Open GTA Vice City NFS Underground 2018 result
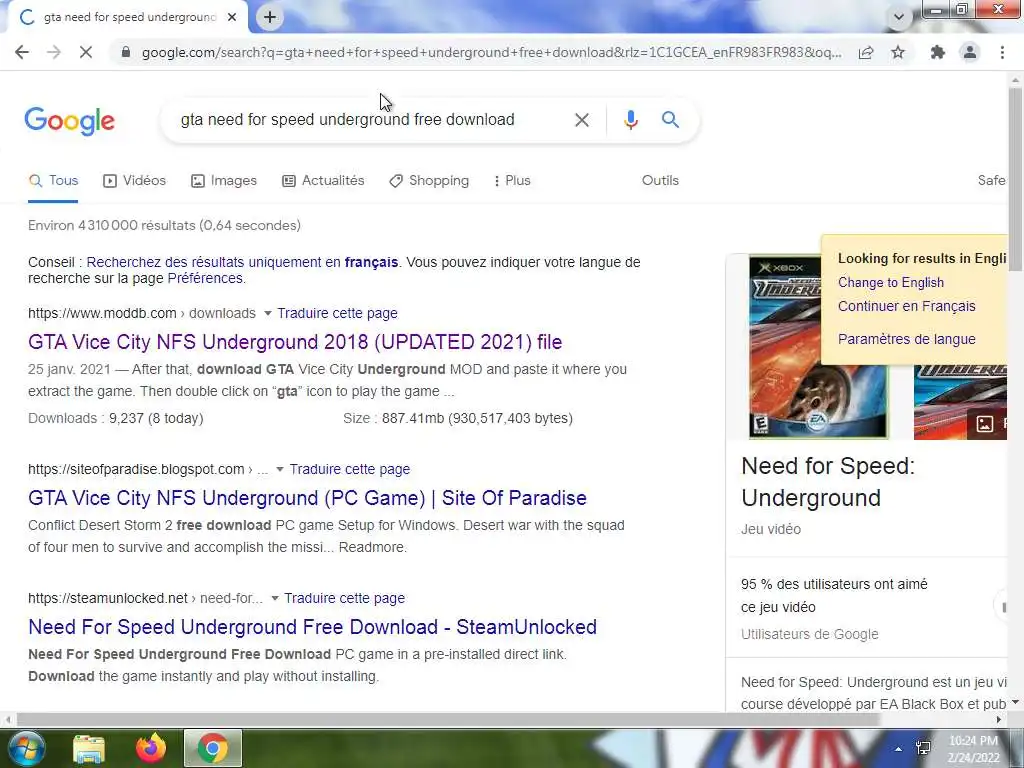 pyautogui.click(x=295, y=342)
